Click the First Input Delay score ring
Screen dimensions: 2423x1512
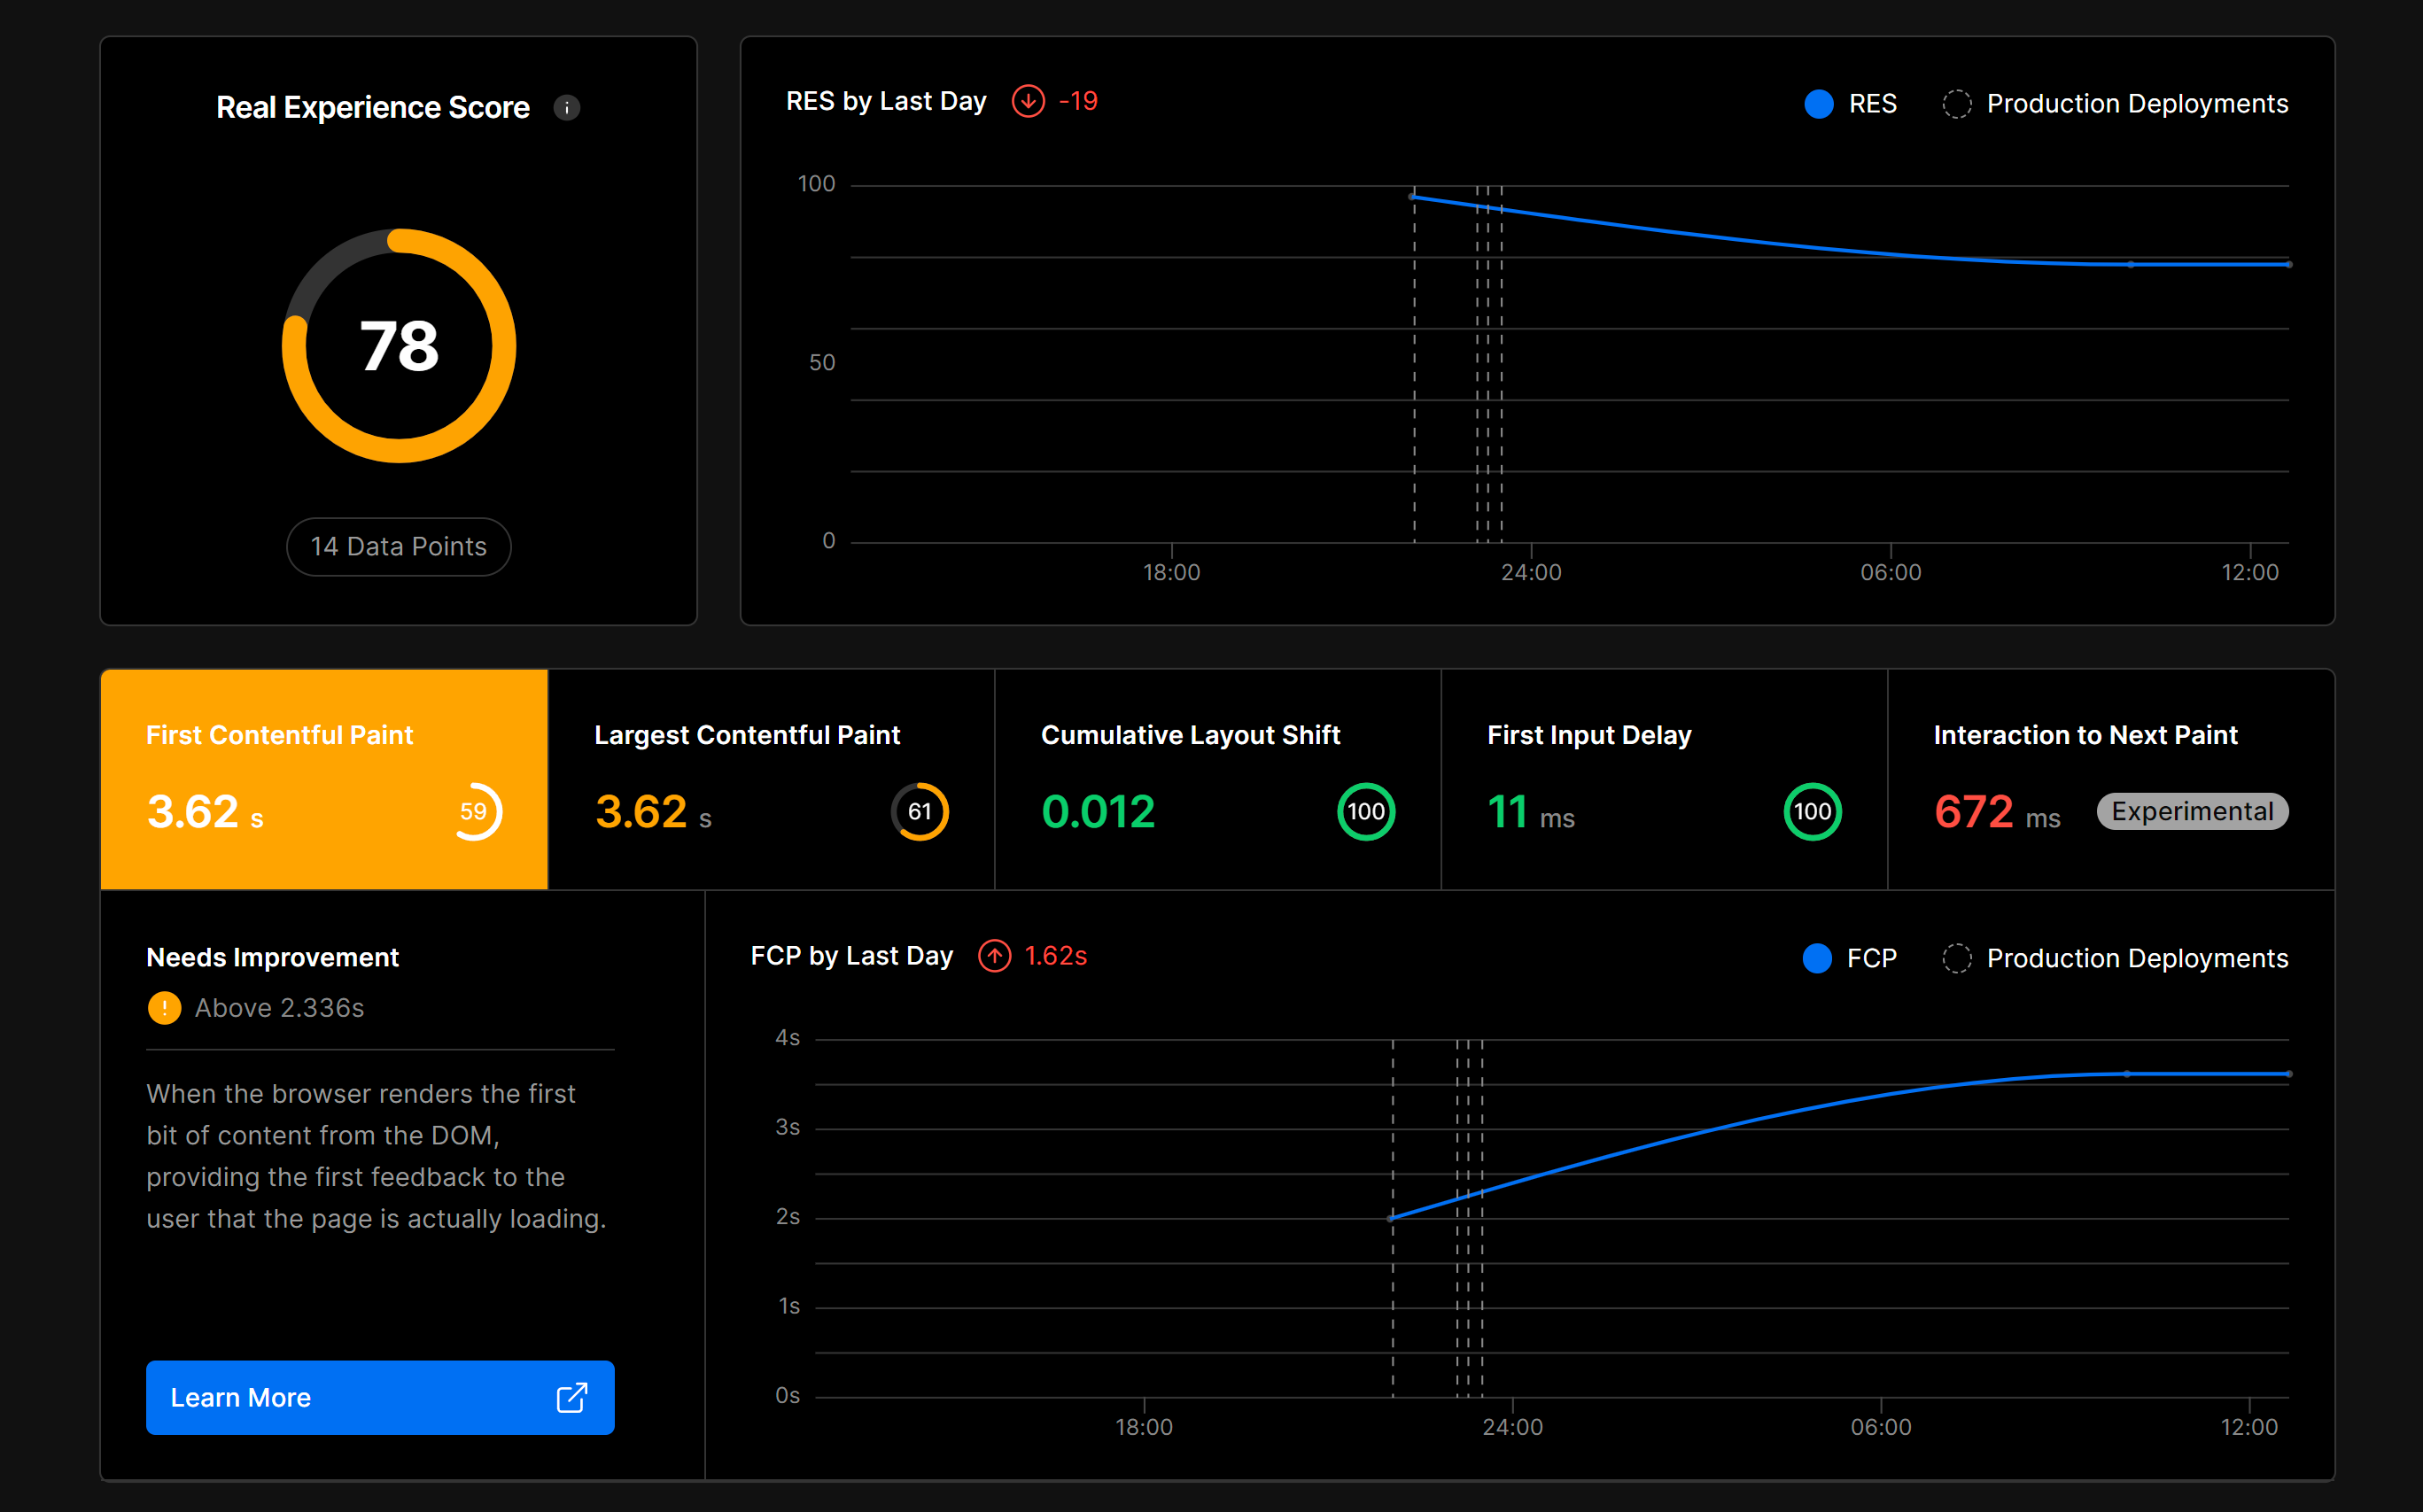[1812, 811]
